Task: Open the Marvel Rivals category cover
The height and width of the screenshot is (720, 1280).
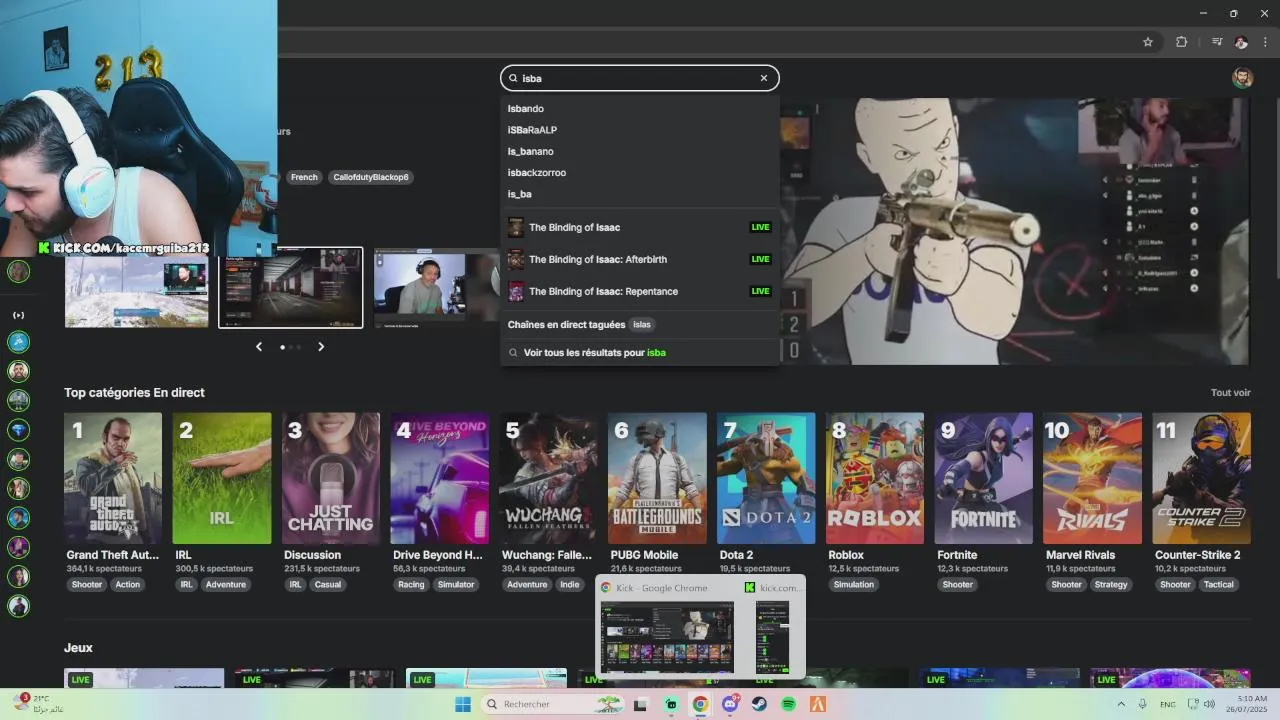Action: click(1093, 478)
